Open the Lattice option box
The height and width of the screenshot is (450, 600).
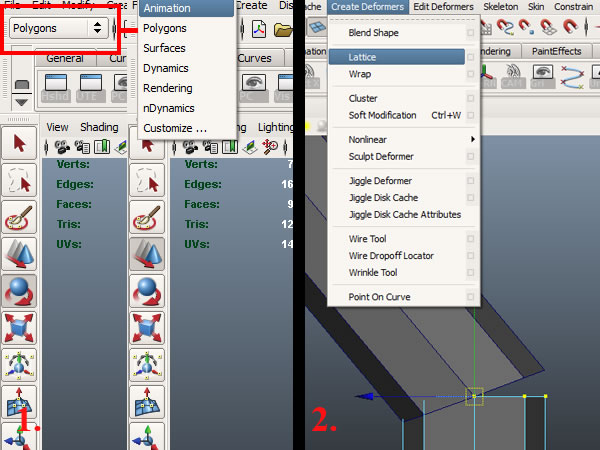pyautogui.click(x=471, y=57)
